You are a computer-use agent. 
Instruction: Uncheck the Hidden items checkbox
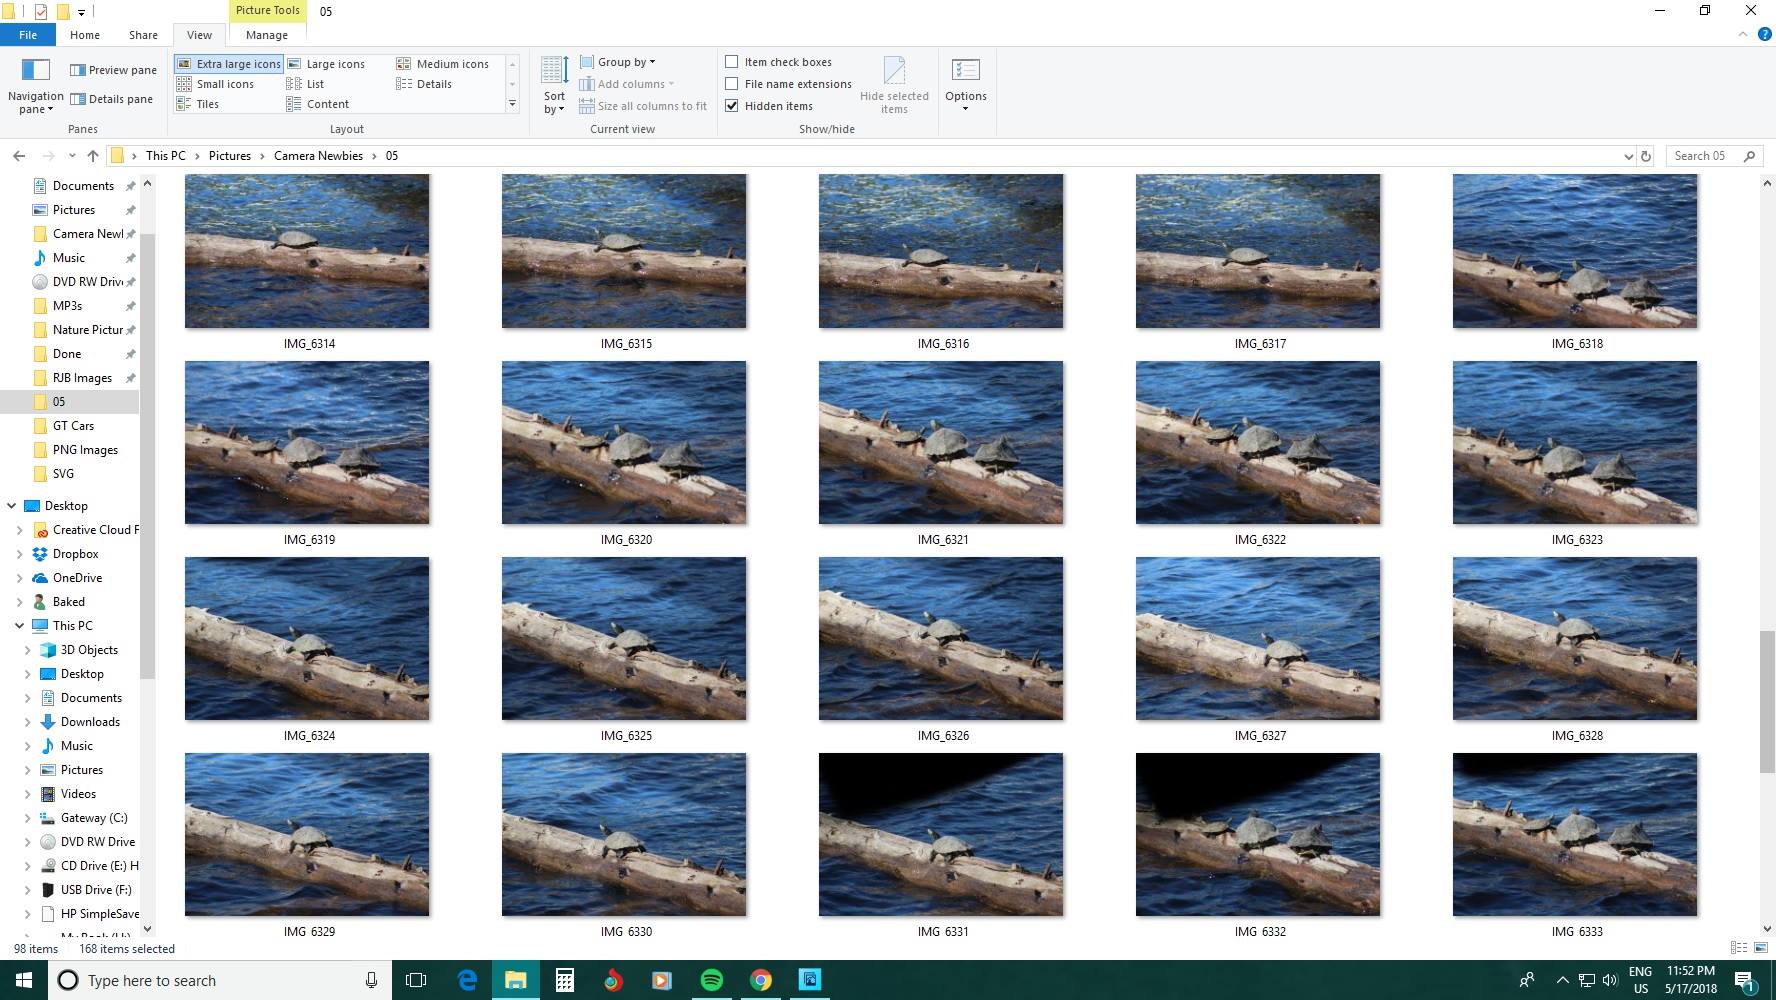[x=732, y=106]
